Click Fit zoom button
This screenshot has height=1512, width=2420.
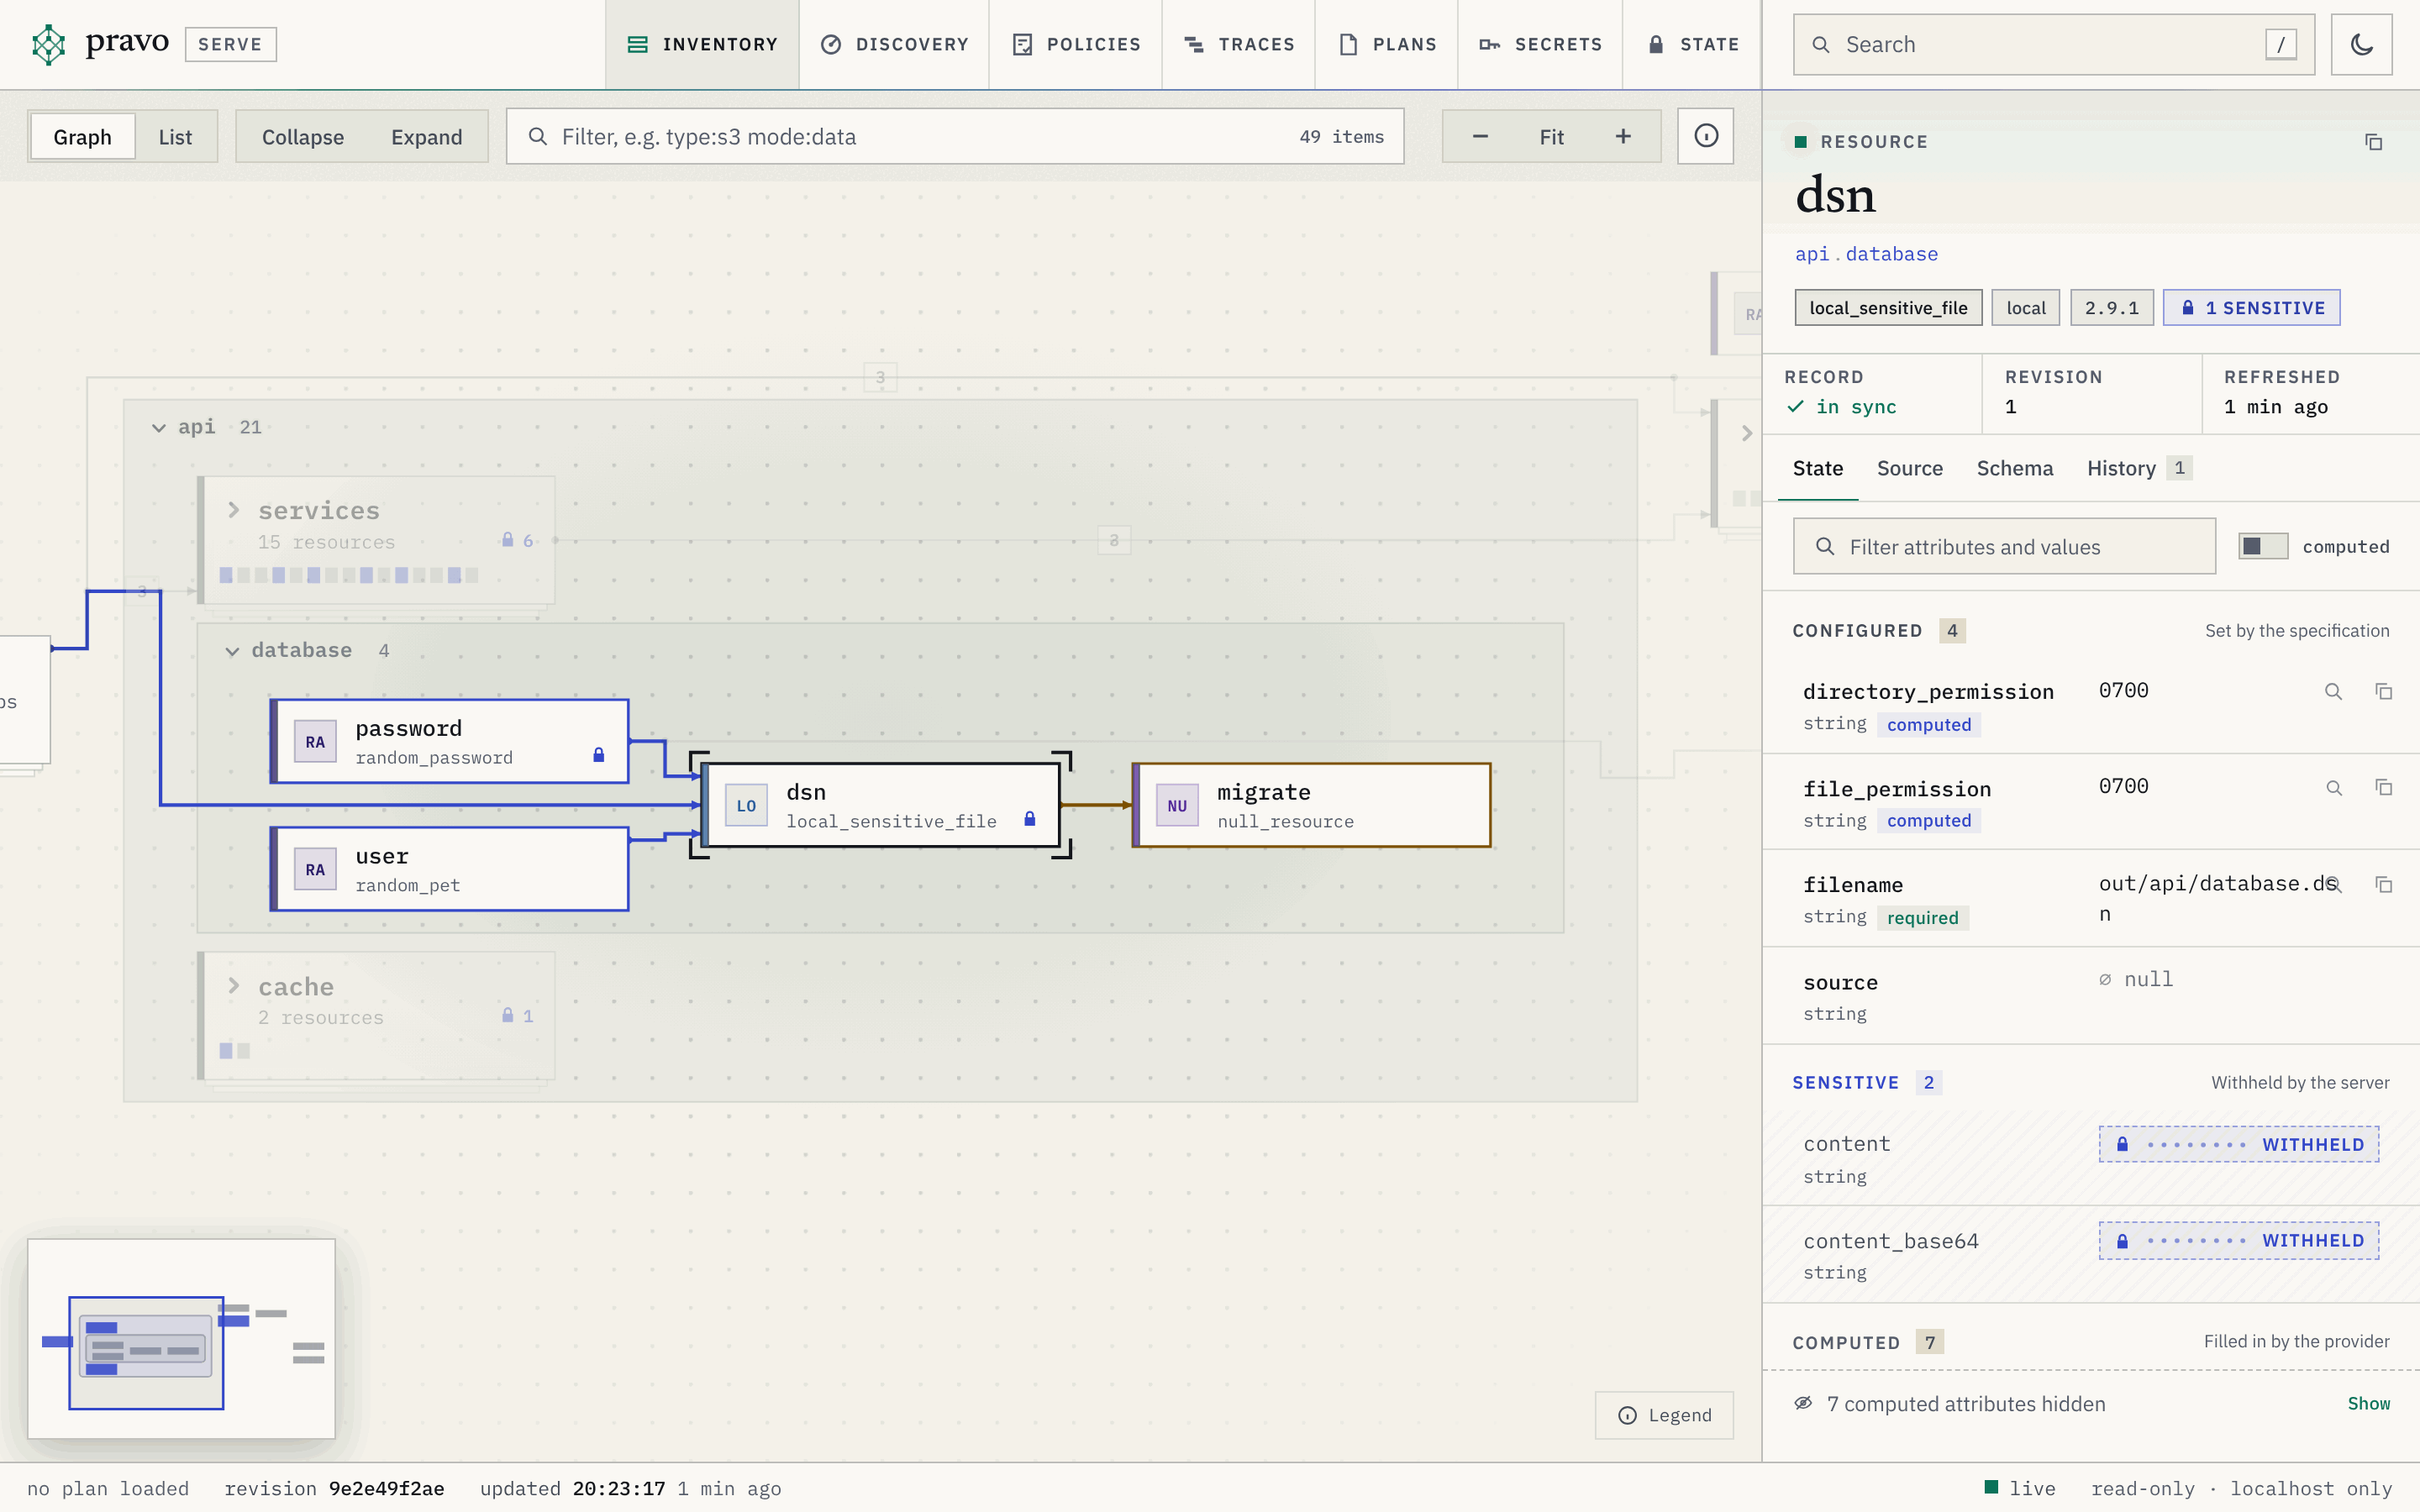click(1551, 136)
